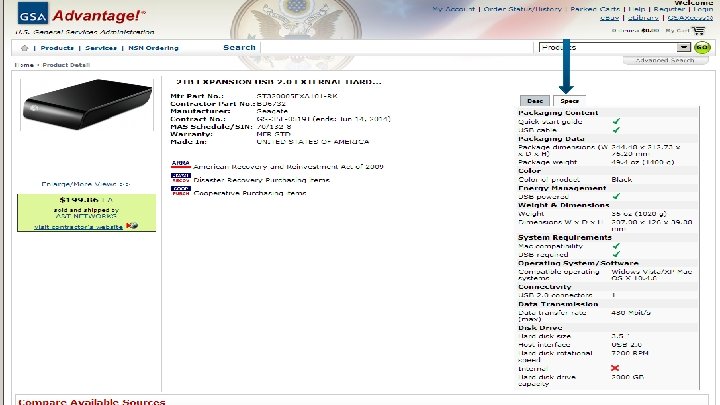The width and height of the screenshot is (720, 405).
Task: Switch to the Specs tab
Action: click(x=569, y=101)
